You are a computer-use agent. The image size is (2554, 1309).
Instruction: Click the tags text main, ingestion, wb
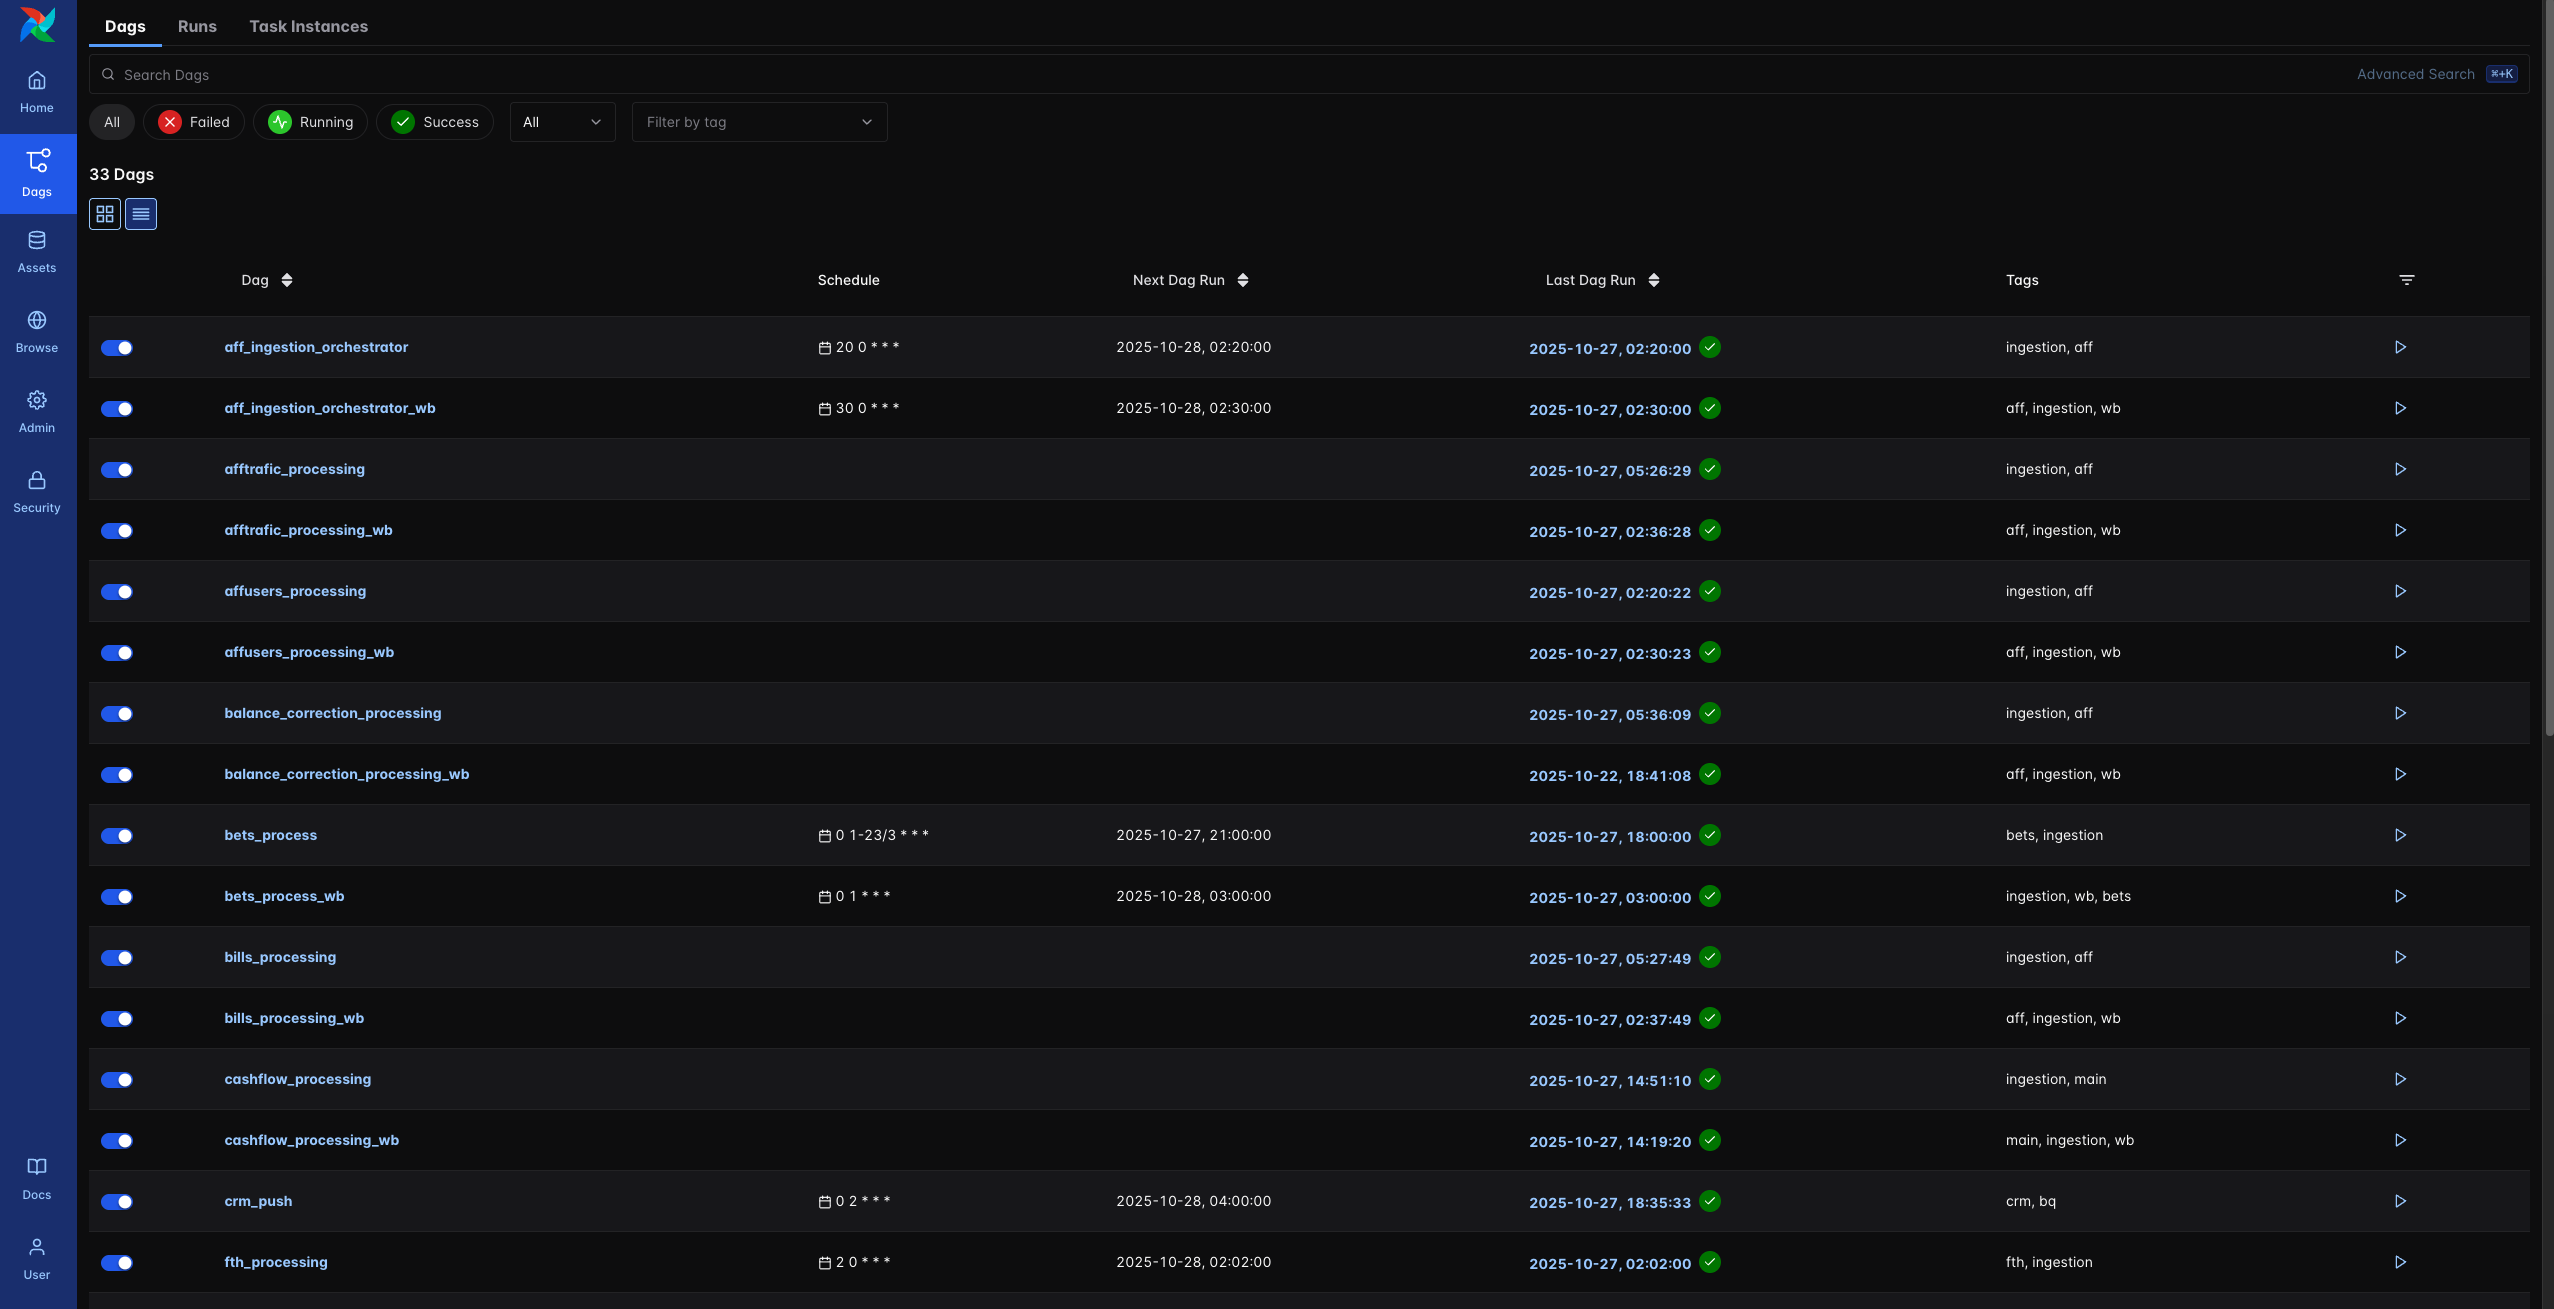pyautogui.click(x=2070, y=1140)
